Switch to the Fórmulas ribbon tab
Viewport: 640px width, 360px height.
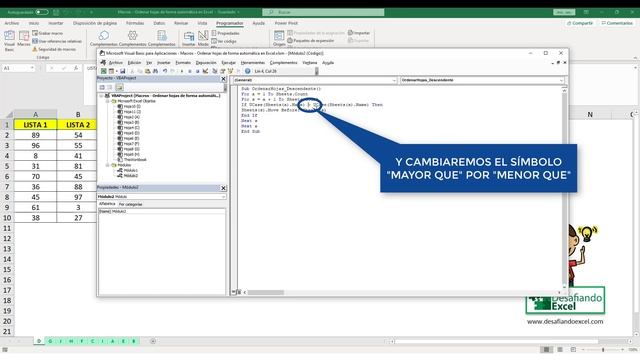point(135,23)
